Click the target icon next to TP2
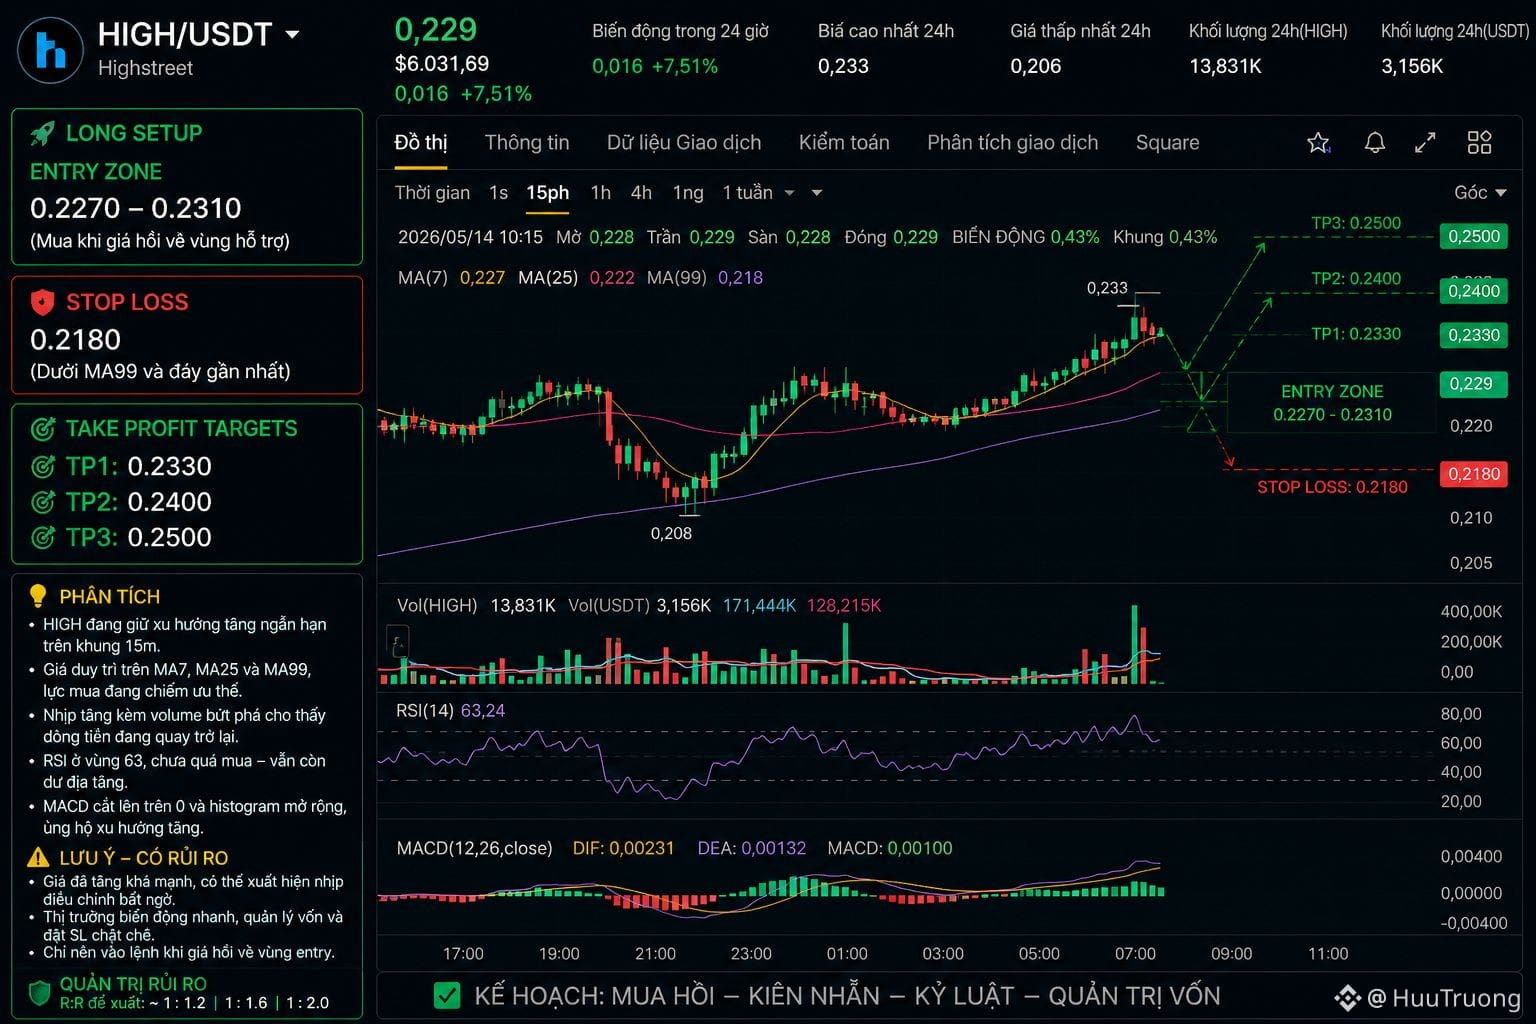 coord(43,502)
